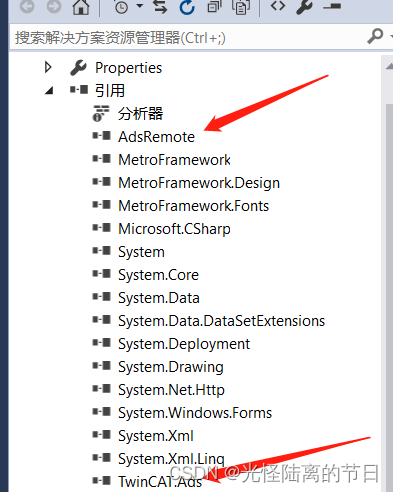Select the MetroFramework.Fonts reference
393x492 pixels.
(193, 206)
